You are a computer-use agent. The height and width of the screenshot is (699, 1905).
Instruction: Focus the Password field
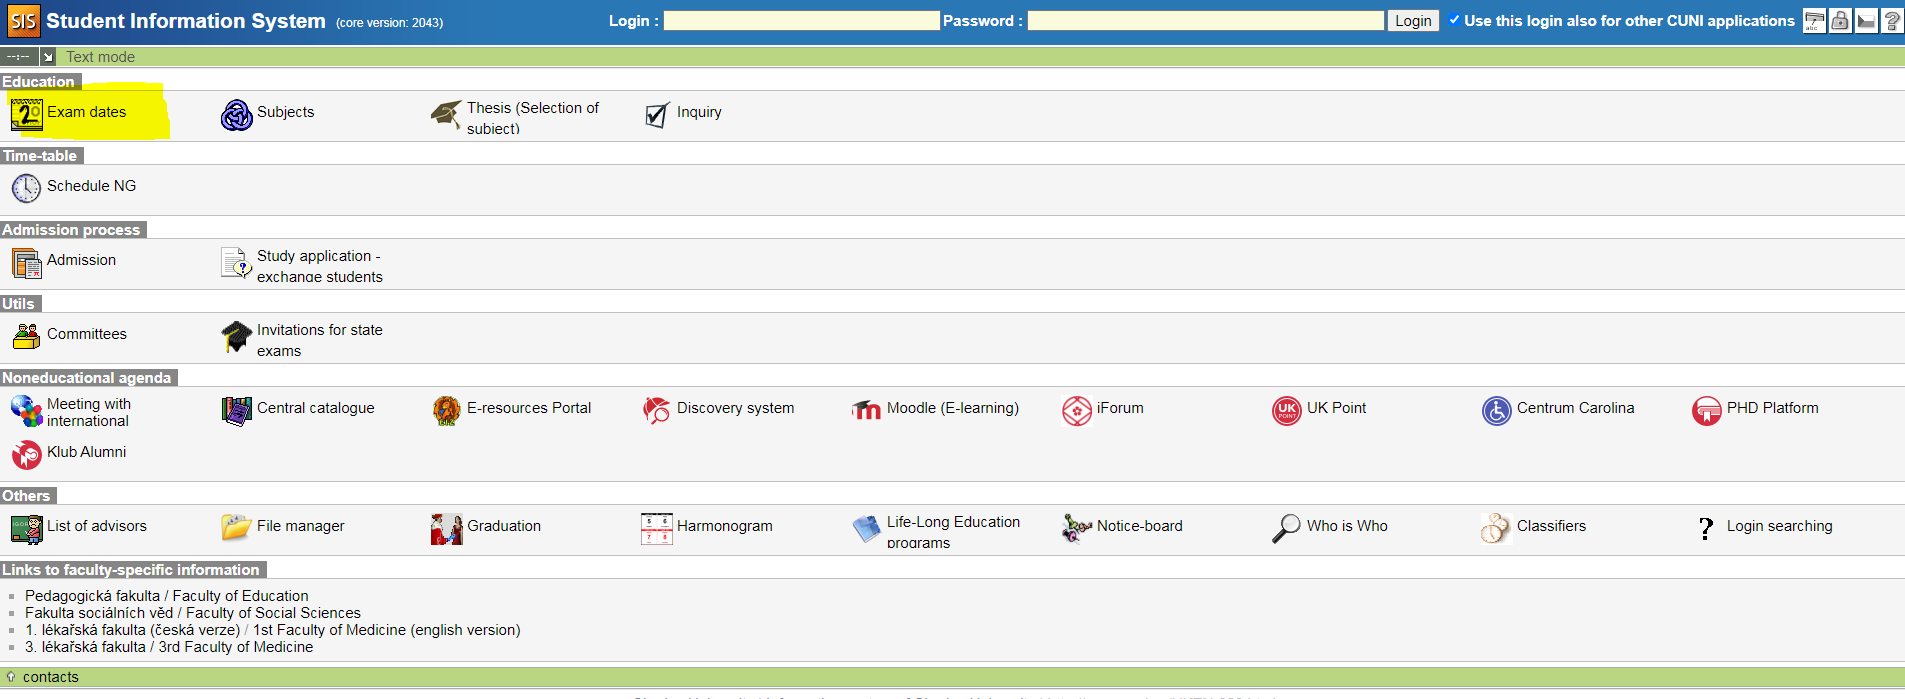[1205, 21]
